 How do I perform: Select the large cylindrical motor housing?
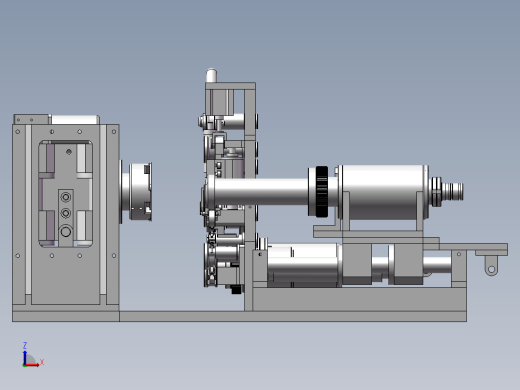[383, 192]
